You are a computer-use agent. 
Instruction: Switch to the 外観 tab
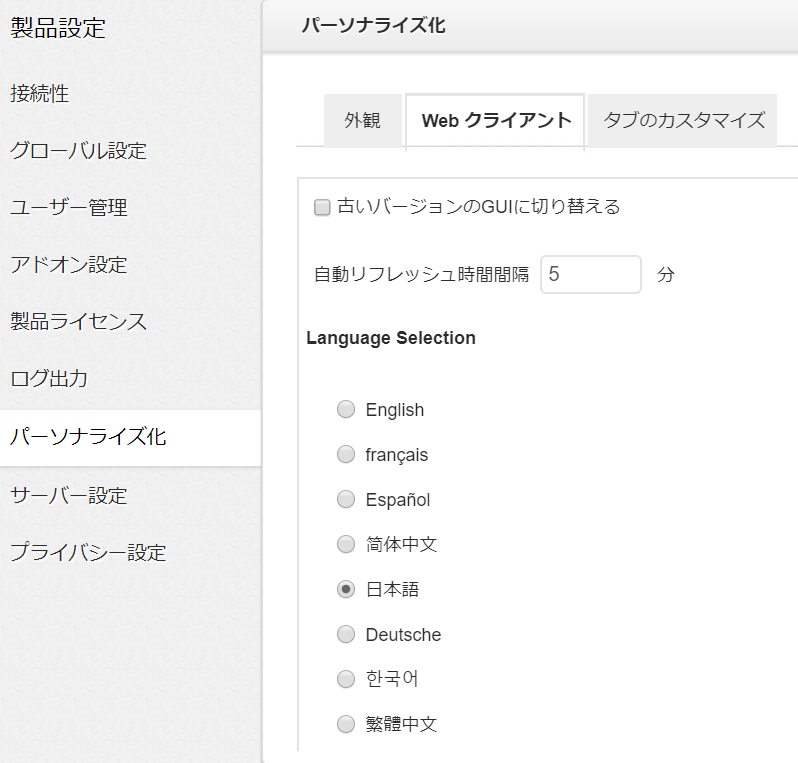pyautogui.click(x=362, y=121)
